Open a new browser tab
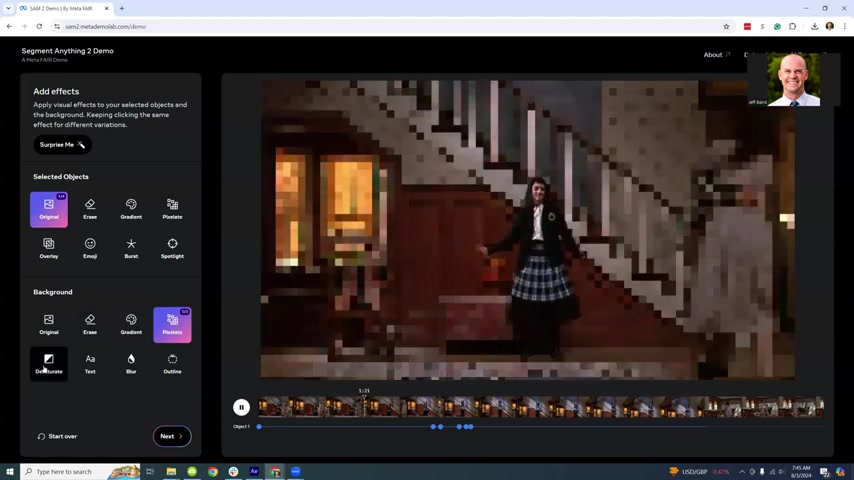Screen dimensions: 854x480 click(122, 8)
